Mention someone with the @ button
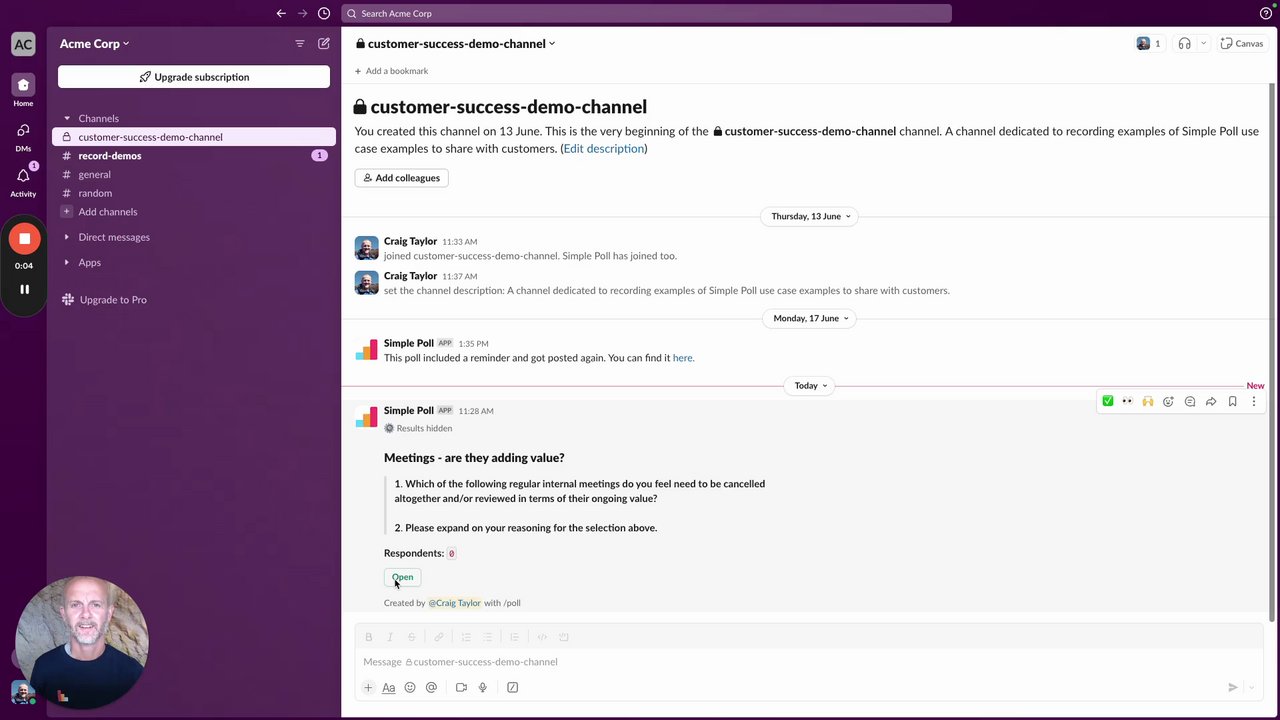This screenshot has width=1280, height=720. point(431,687)
